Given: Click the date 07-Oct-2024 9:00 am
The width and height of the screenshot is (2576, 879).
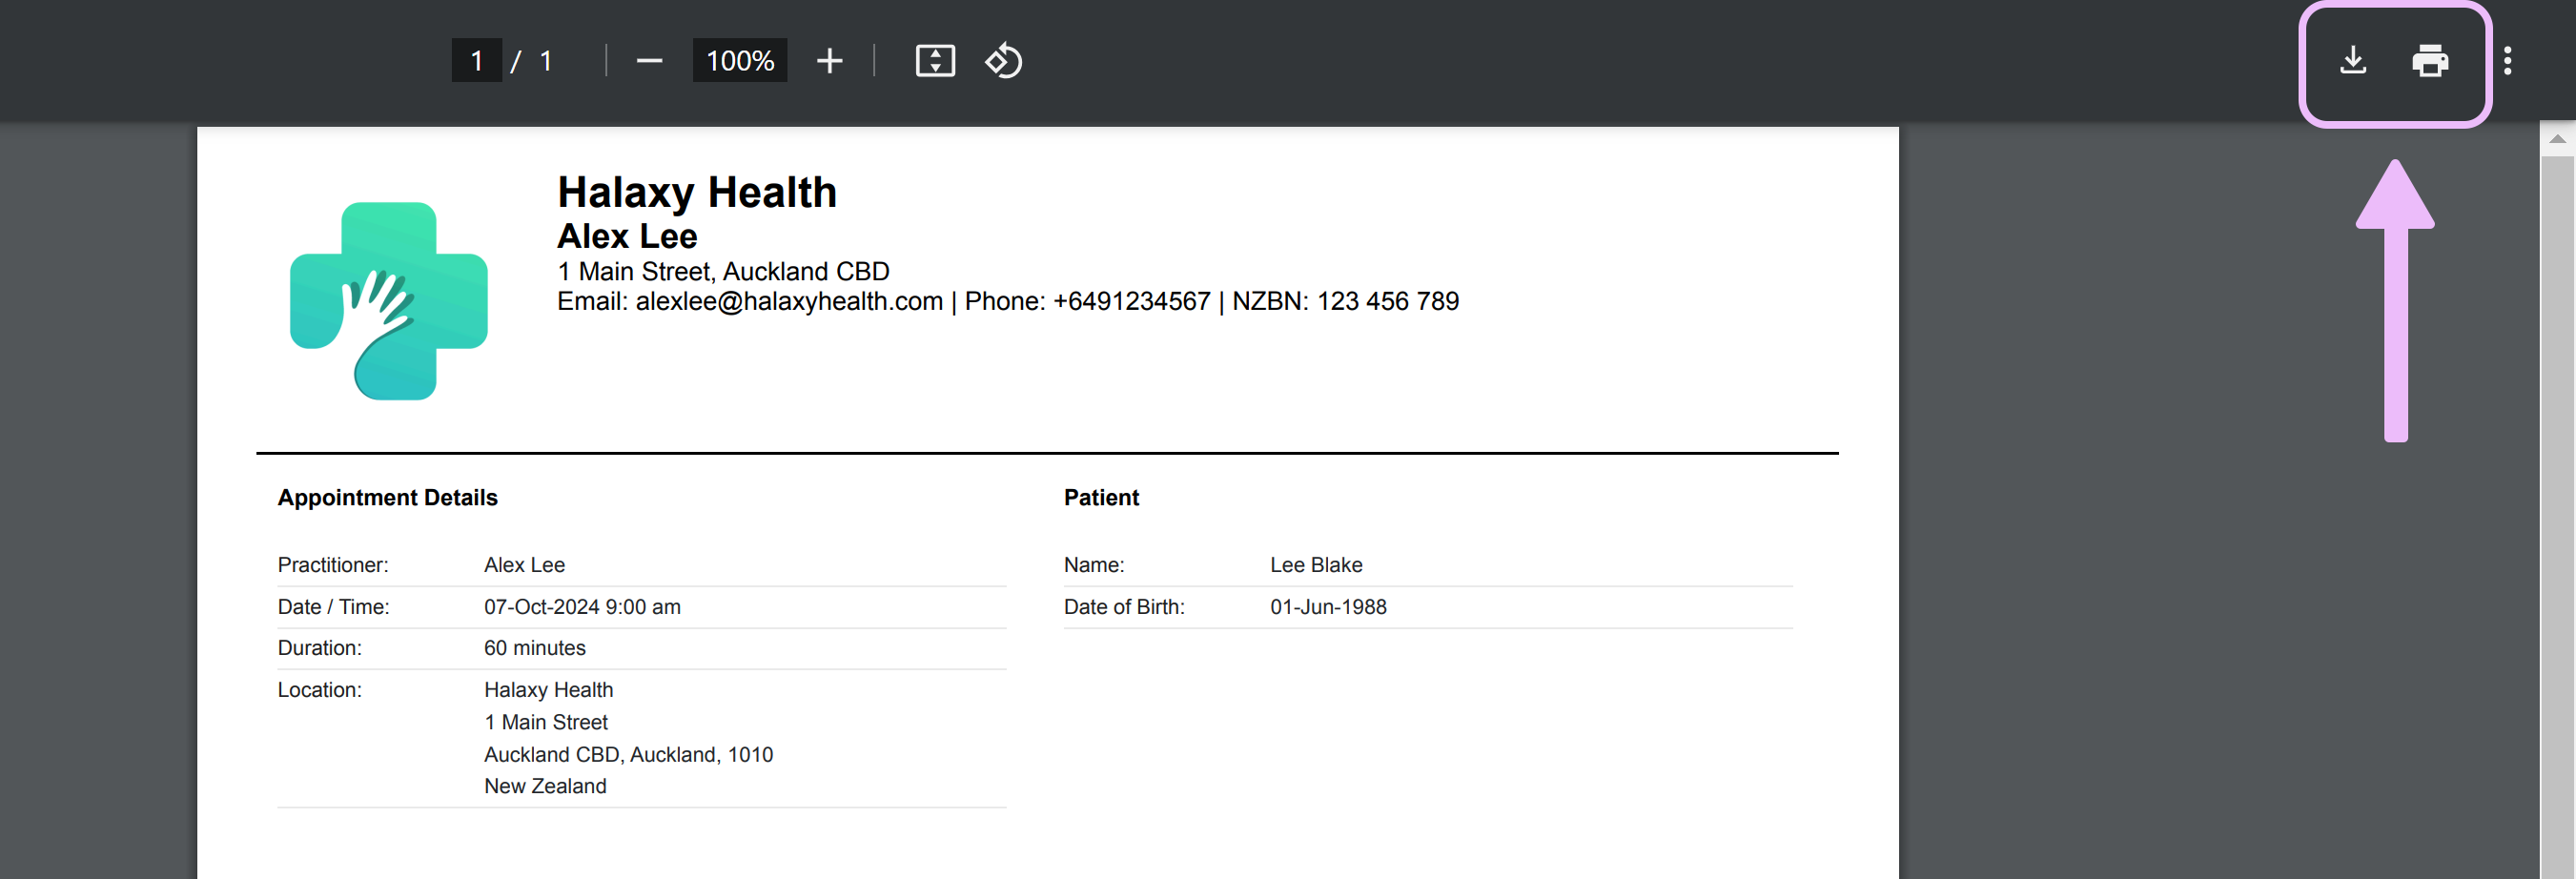Looking at the screenshot, I should pyautogui.click(x=582, y=607).
